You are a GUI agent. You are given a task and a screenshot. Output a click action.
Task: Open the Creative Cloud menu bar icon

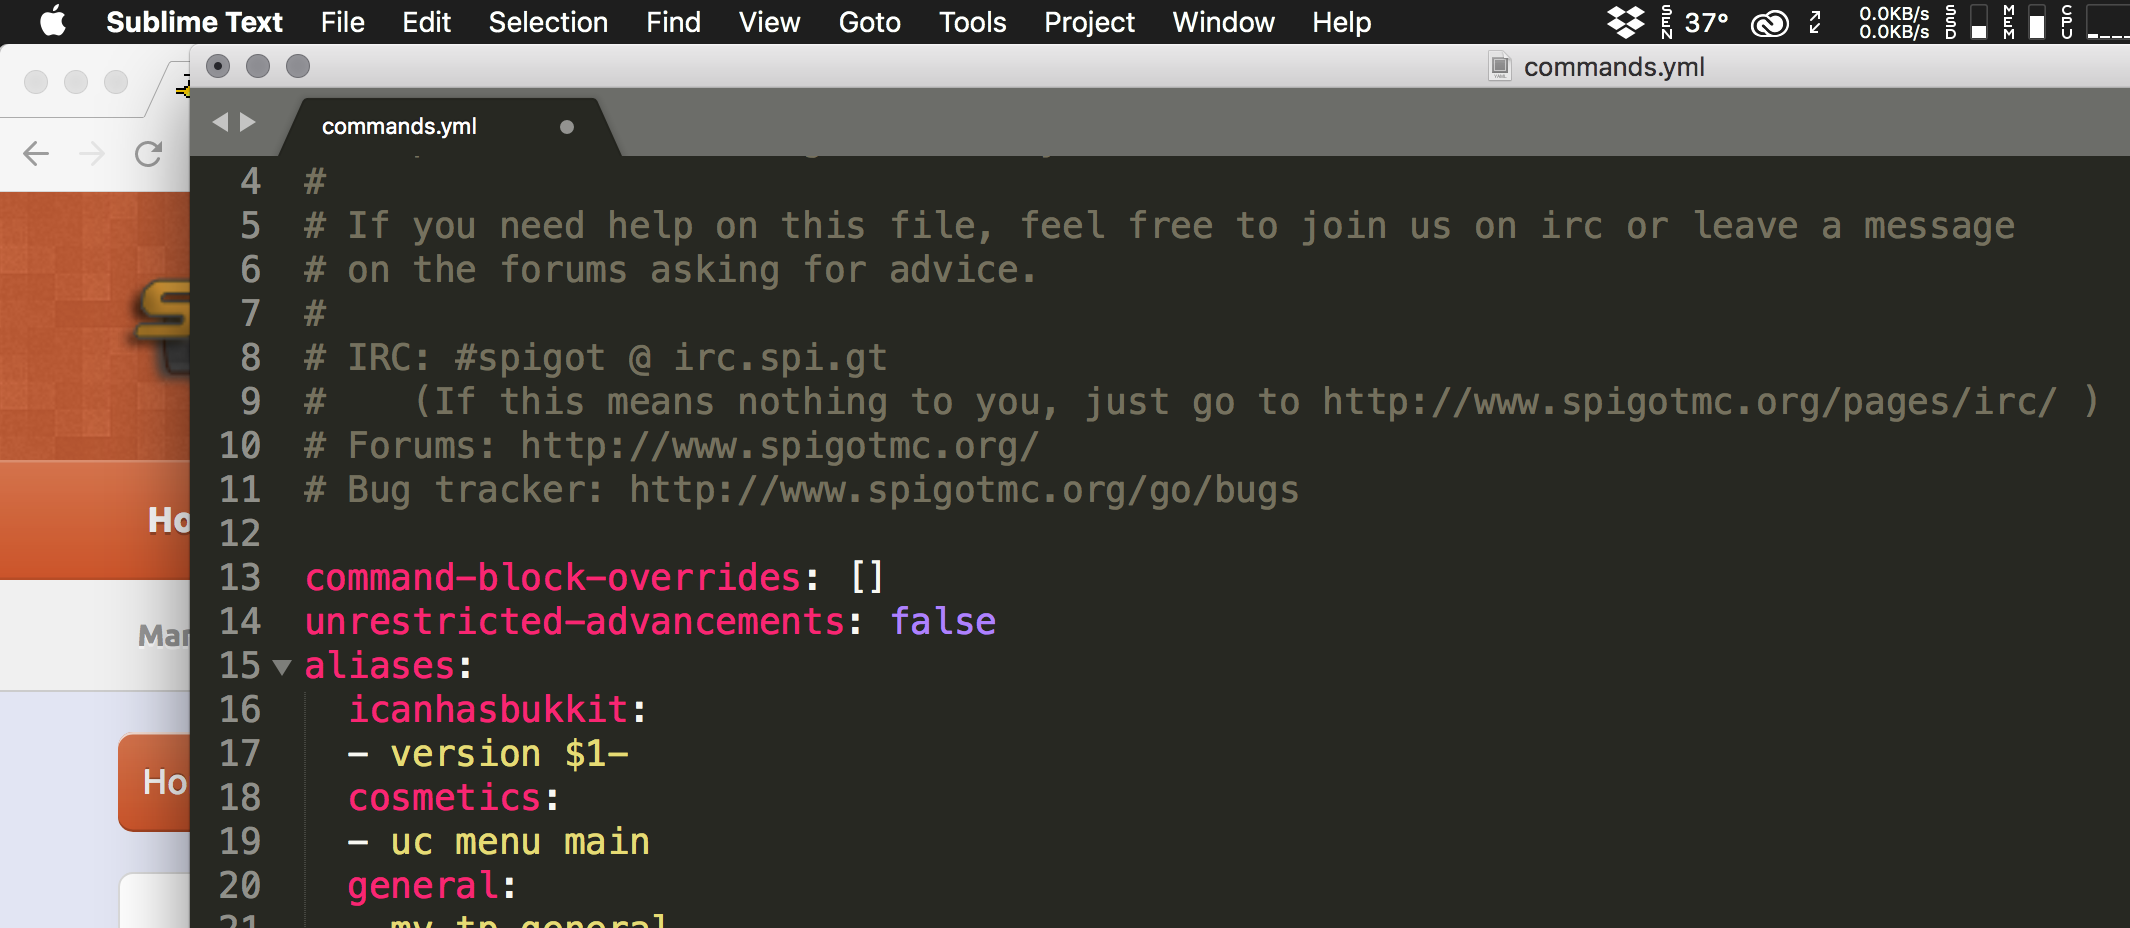[x=1769, y=22]
